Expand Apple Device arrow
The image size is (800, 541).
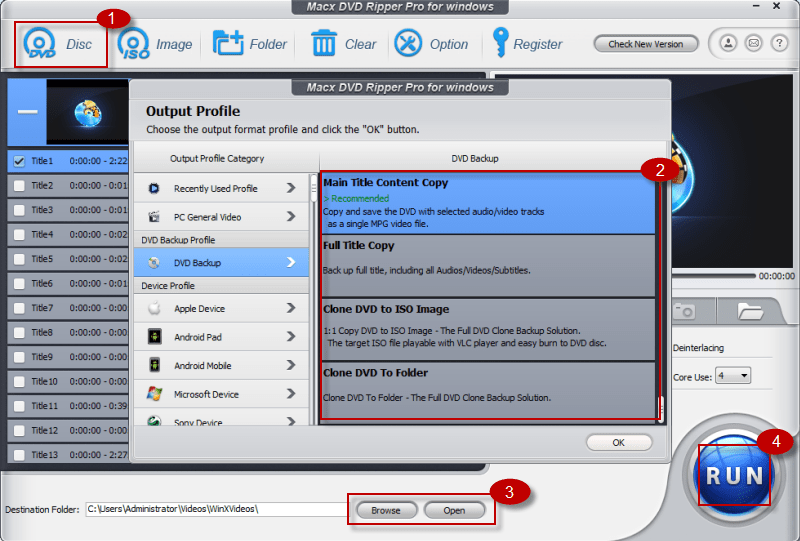point(291,308)
